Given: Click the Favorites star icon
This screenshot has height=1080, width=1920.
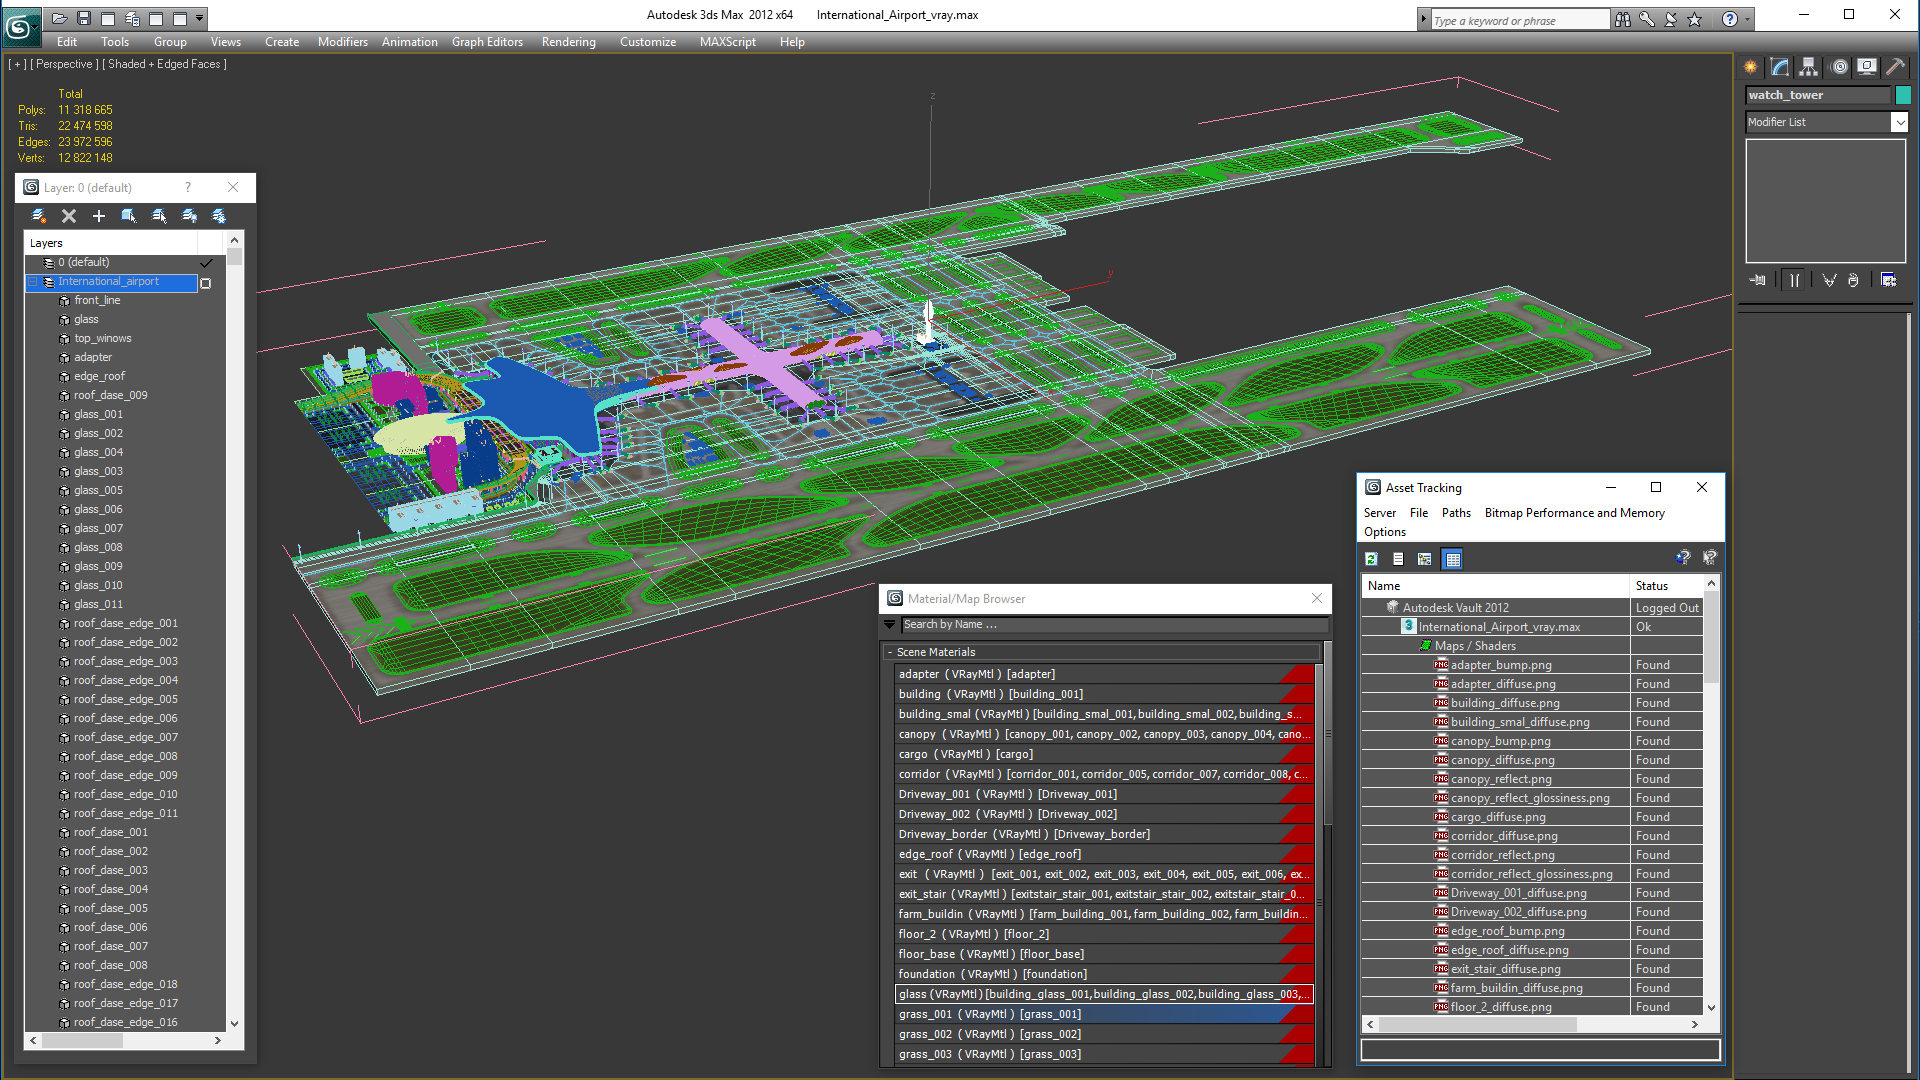Looking at the screenshot, I should (x=1694, y=19).
